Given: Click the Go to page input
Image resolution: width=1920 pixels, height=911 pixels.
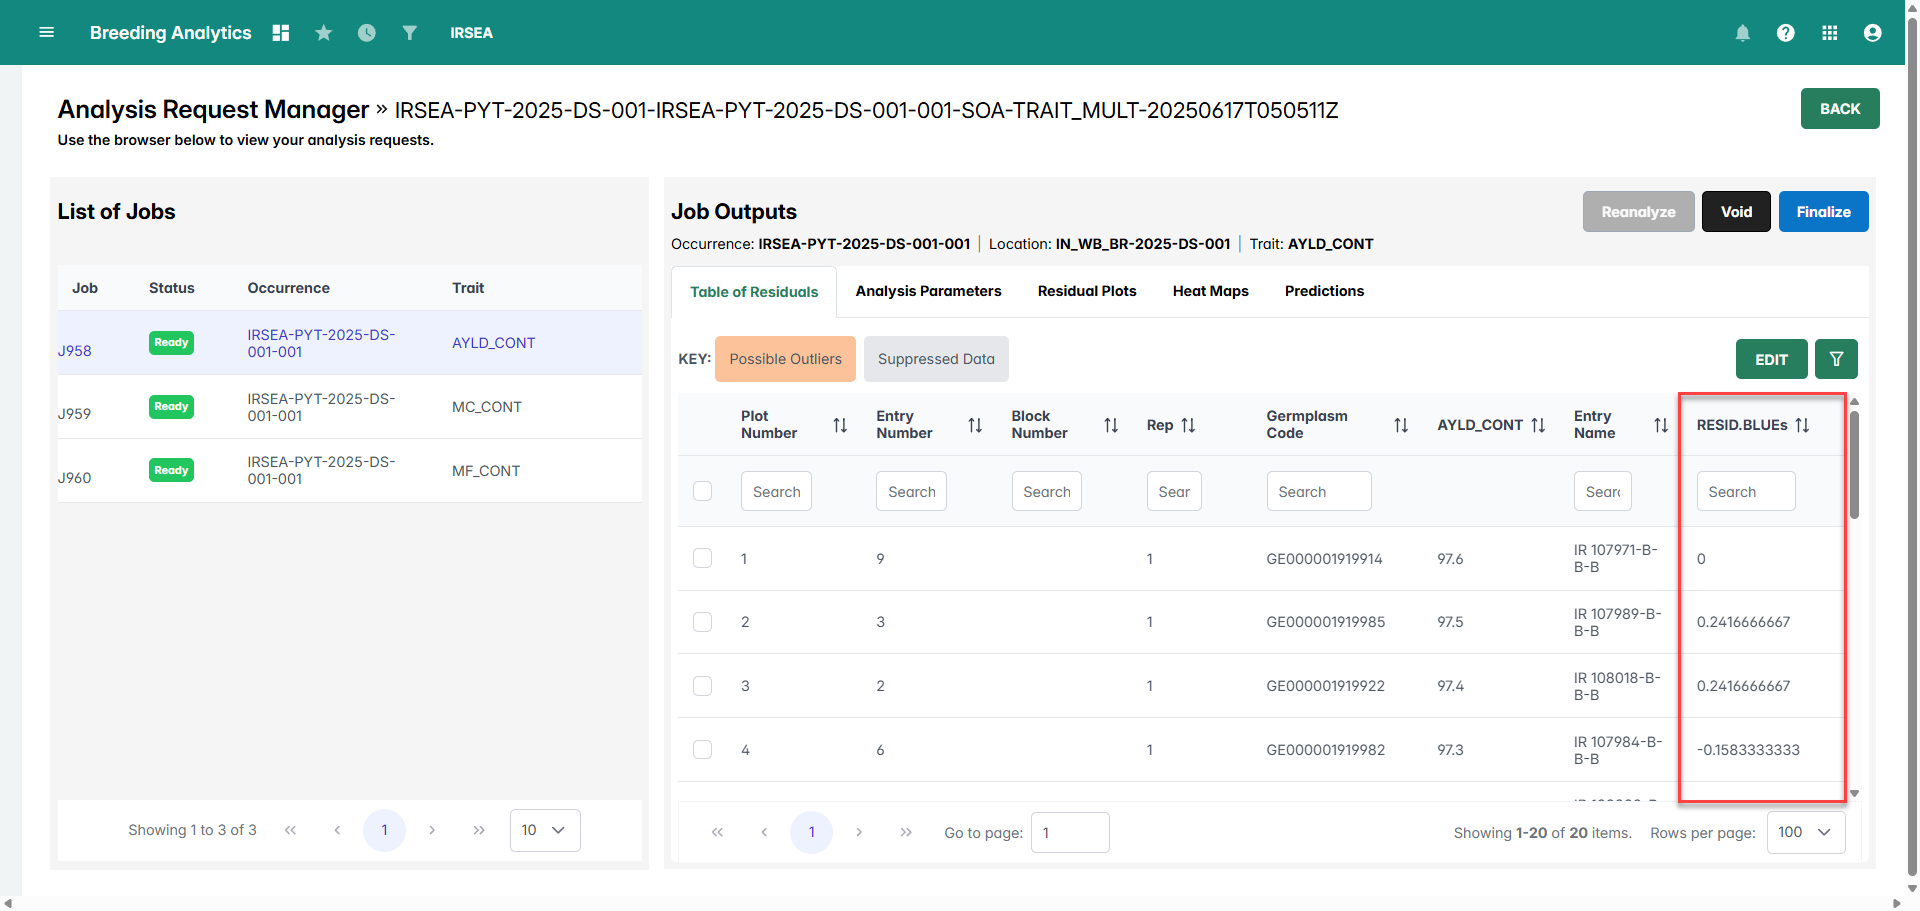Looking at the screenshot, I should 1069,832.
